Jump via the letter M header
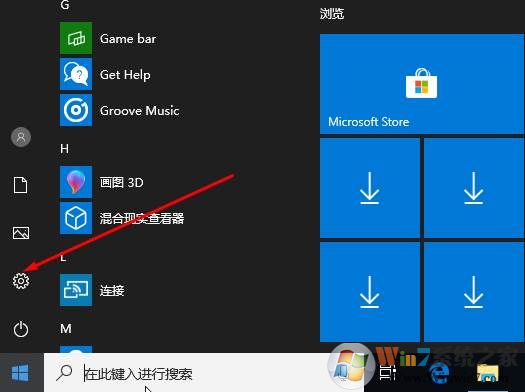The height and width of the screenshot is (392, 525). (x=66, y=328)
